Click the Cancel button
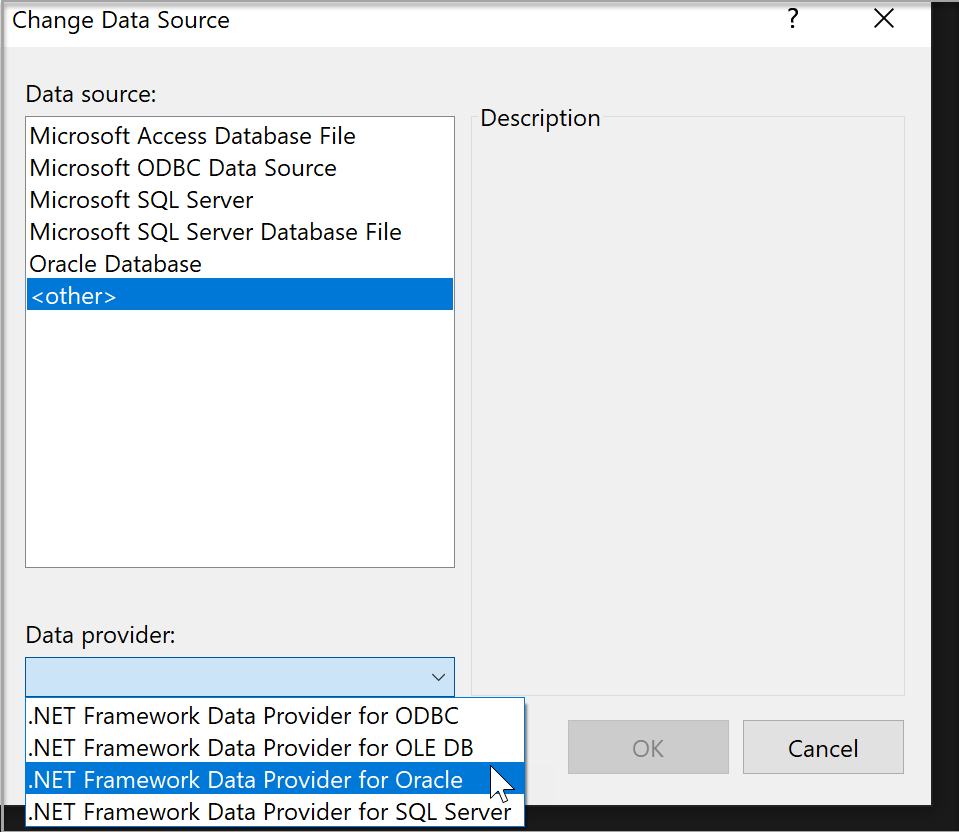The width and height of the screenshot is (959, 832). coord(822,746)
